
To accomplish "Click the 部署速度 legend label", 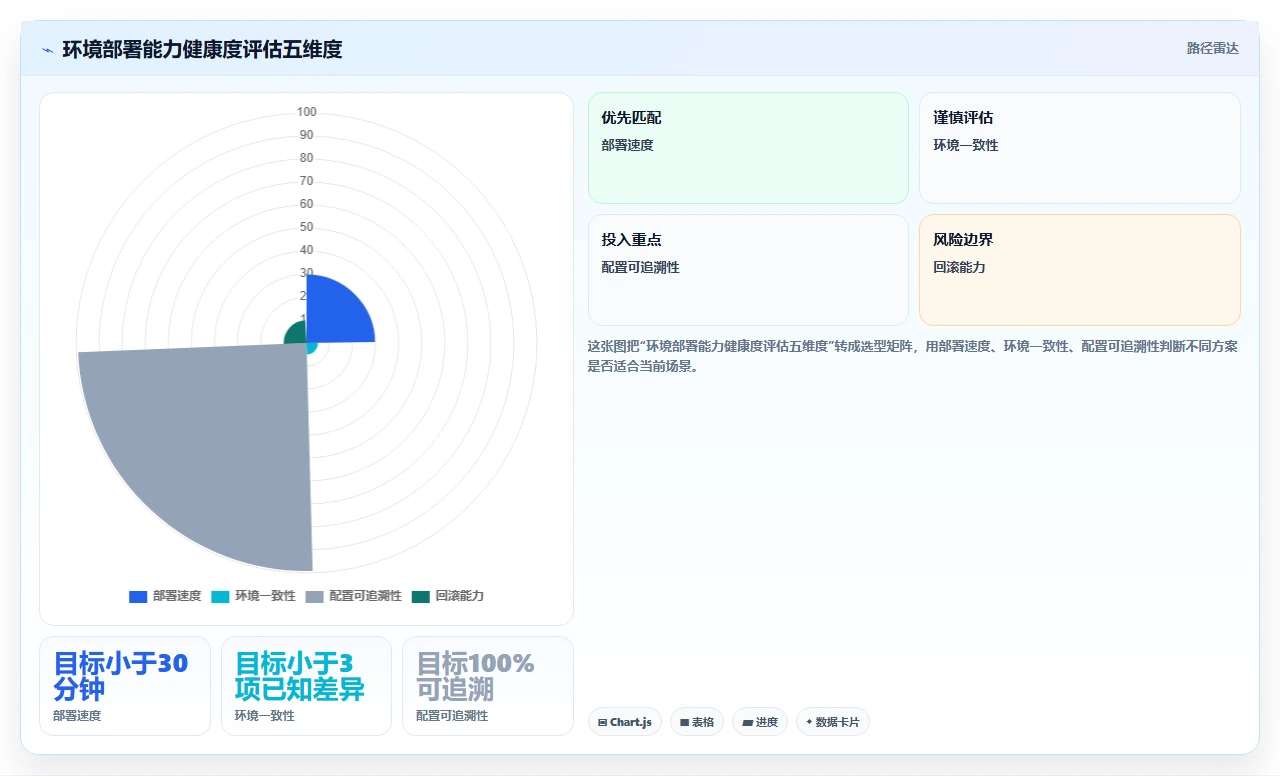I will click(177, 596).
